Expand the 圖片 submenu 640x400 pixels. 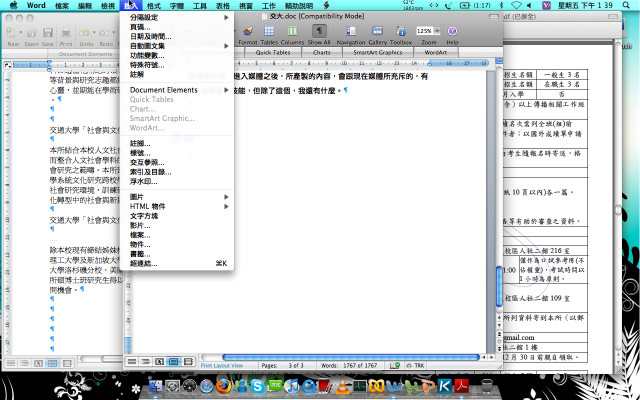pyautogui.click(x=178, y=197)
